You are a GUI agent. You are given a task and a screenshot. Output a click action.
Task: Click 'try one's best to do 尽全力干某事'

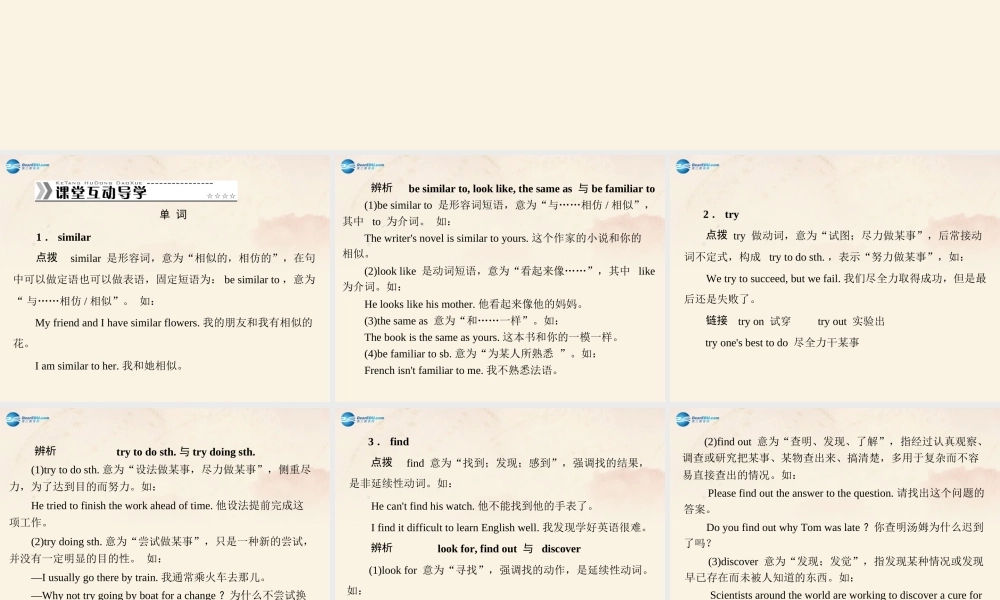coord(782,343)
